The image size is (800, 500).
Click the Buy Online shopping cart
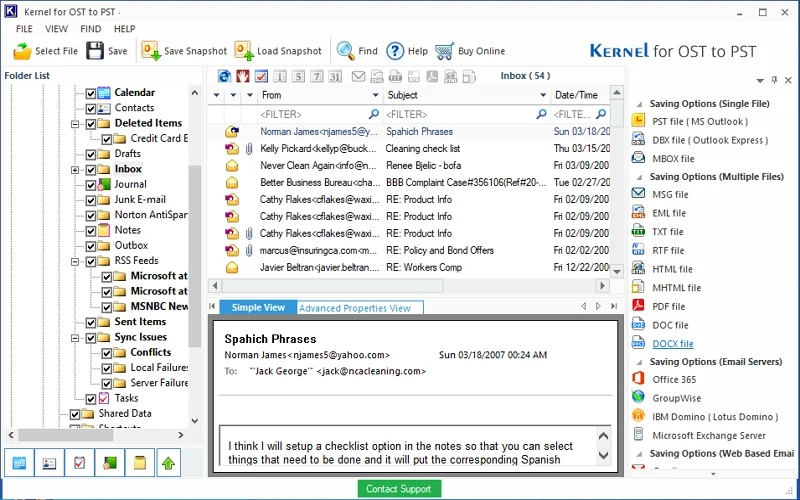pos(444,51)
